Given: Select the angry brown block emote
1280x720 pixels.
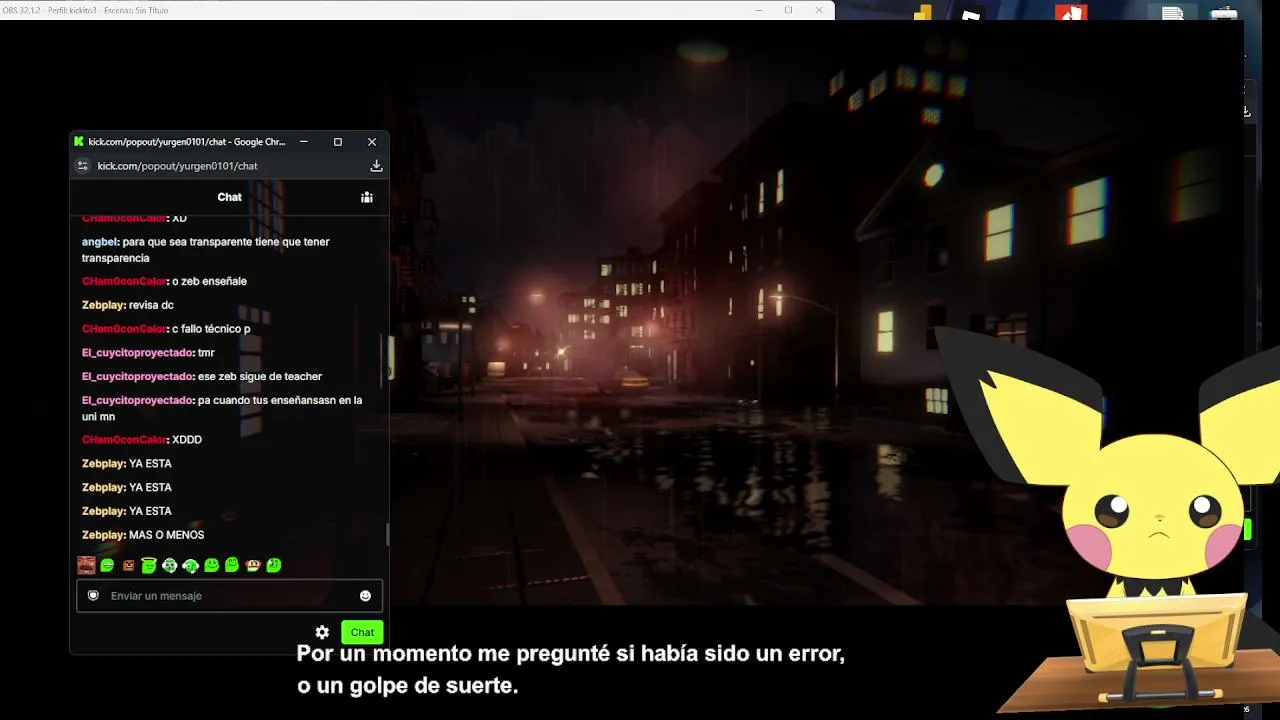Looking at the screenshot, I should point(128,565).
